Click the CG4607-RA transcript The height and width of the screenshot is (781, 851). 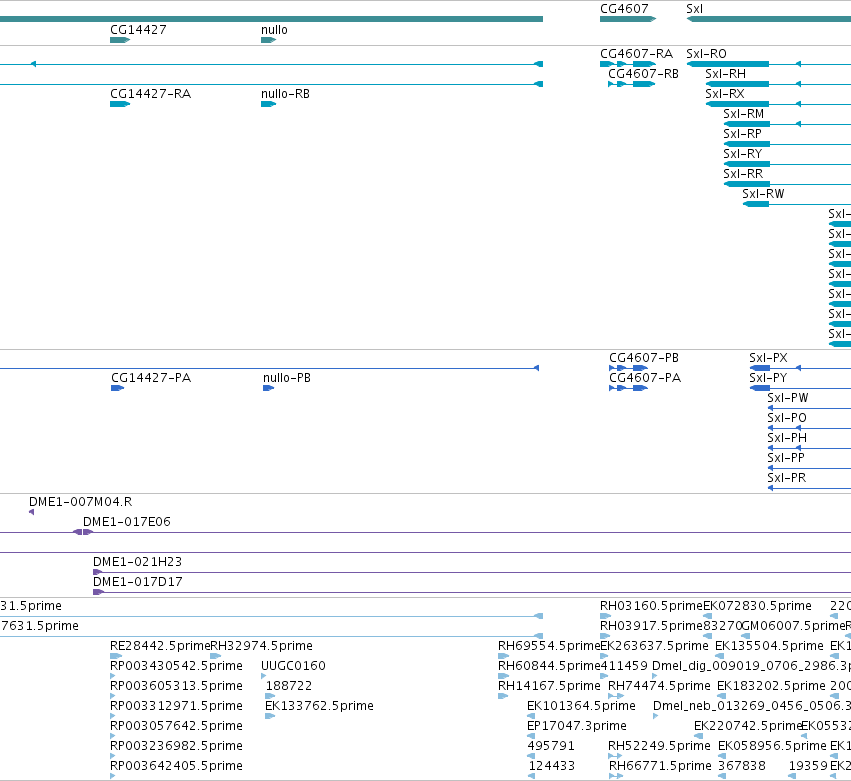628,64
